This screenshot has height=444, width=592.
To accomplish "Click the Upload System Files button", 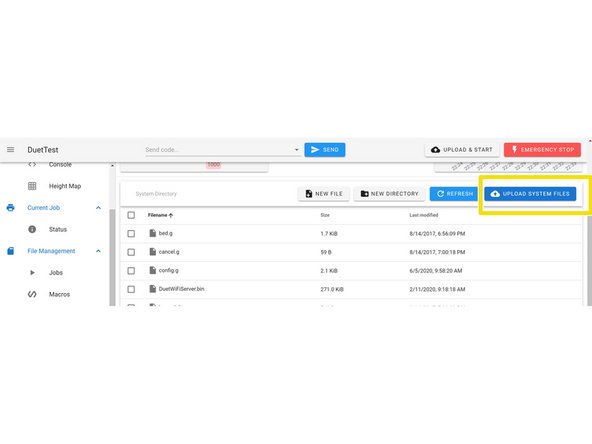I will [530, 194].
